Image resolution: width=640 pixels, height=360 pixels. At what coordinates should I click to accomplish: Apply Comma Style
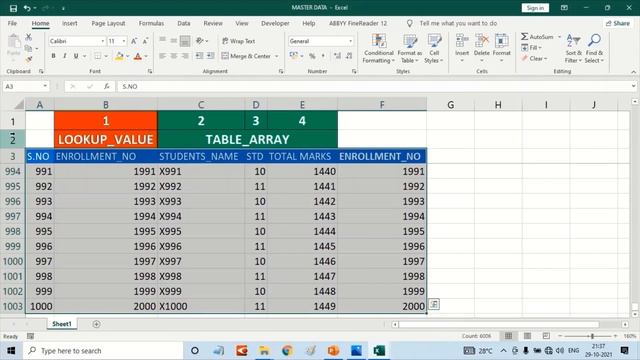coord(323,56)
